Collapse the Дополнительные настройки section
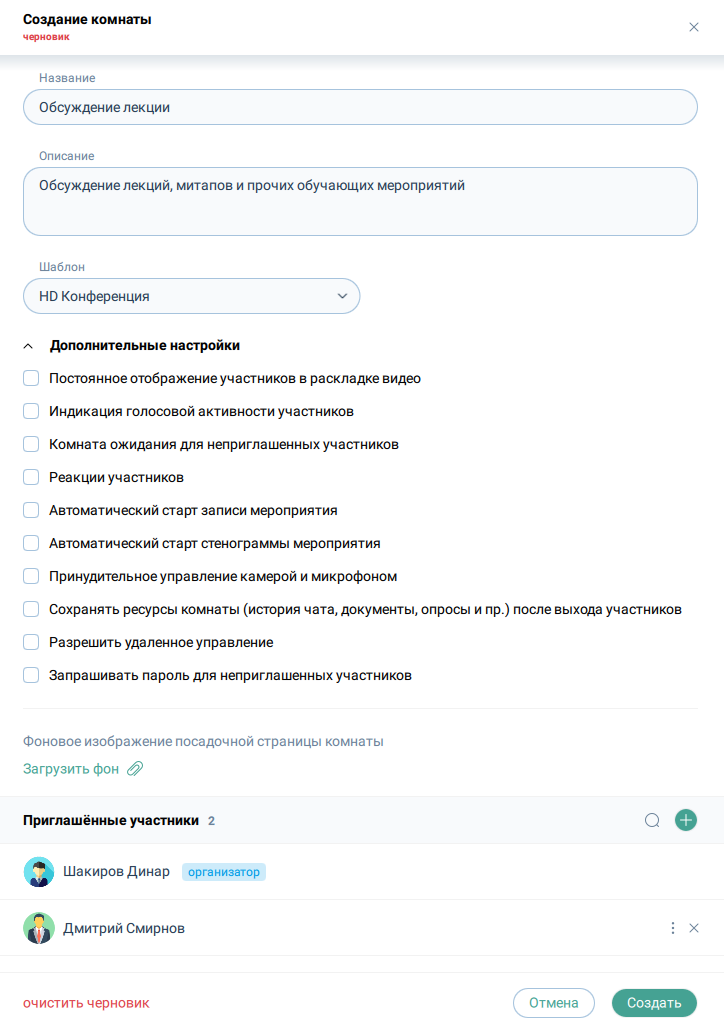 (x=28, y=344)
